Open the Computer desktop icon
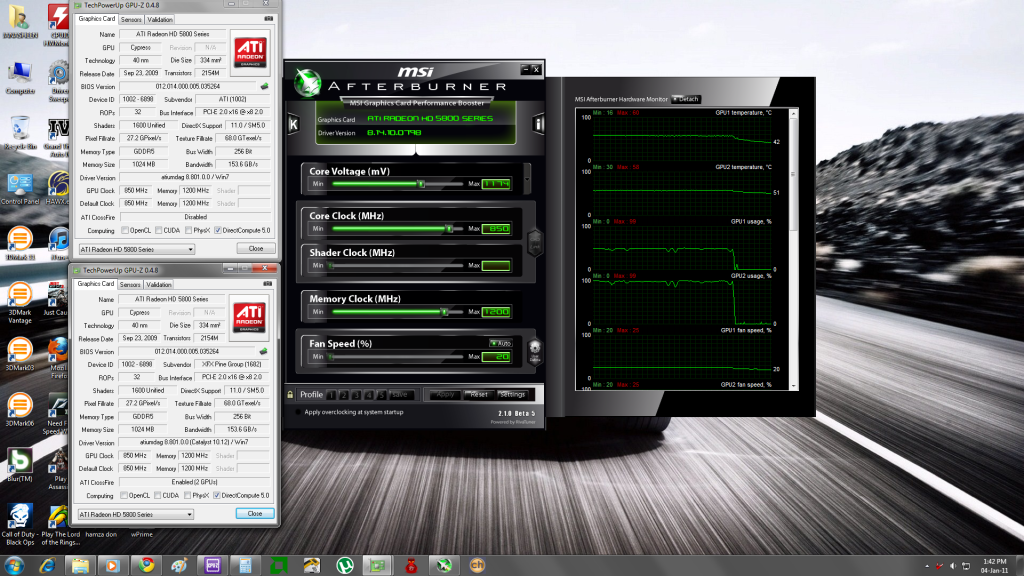1024x576 pixels. click(20, 78)
